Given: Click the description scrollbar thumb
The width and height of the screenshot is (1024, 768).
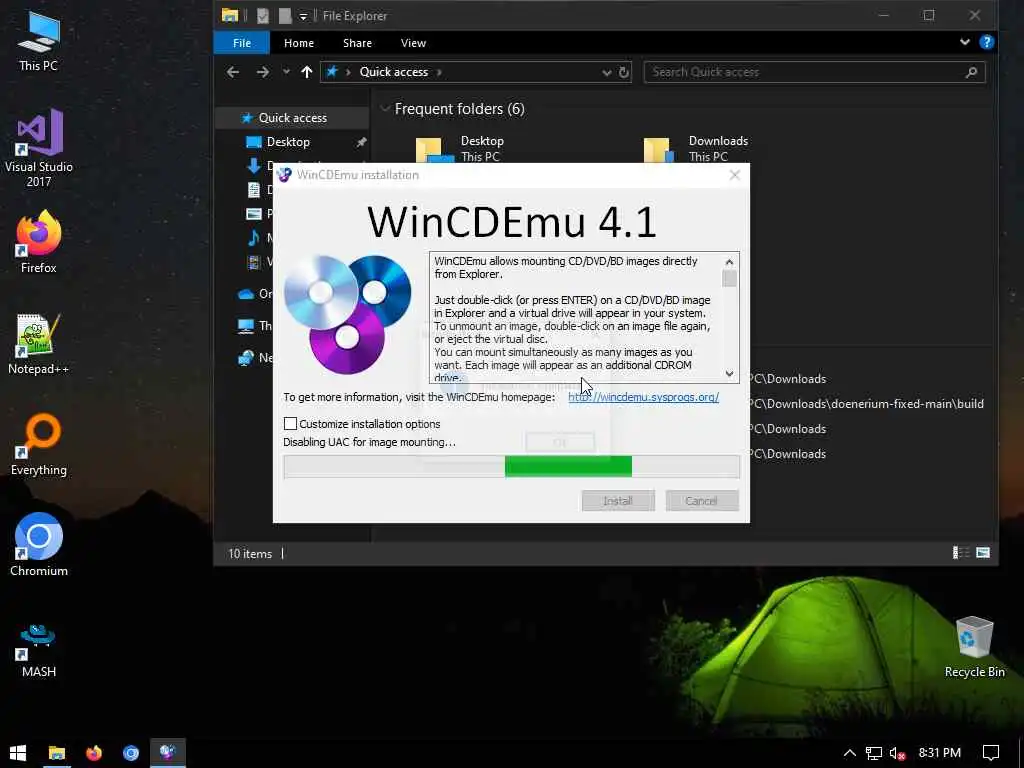Looking at the screenshot, I should 729,278.
